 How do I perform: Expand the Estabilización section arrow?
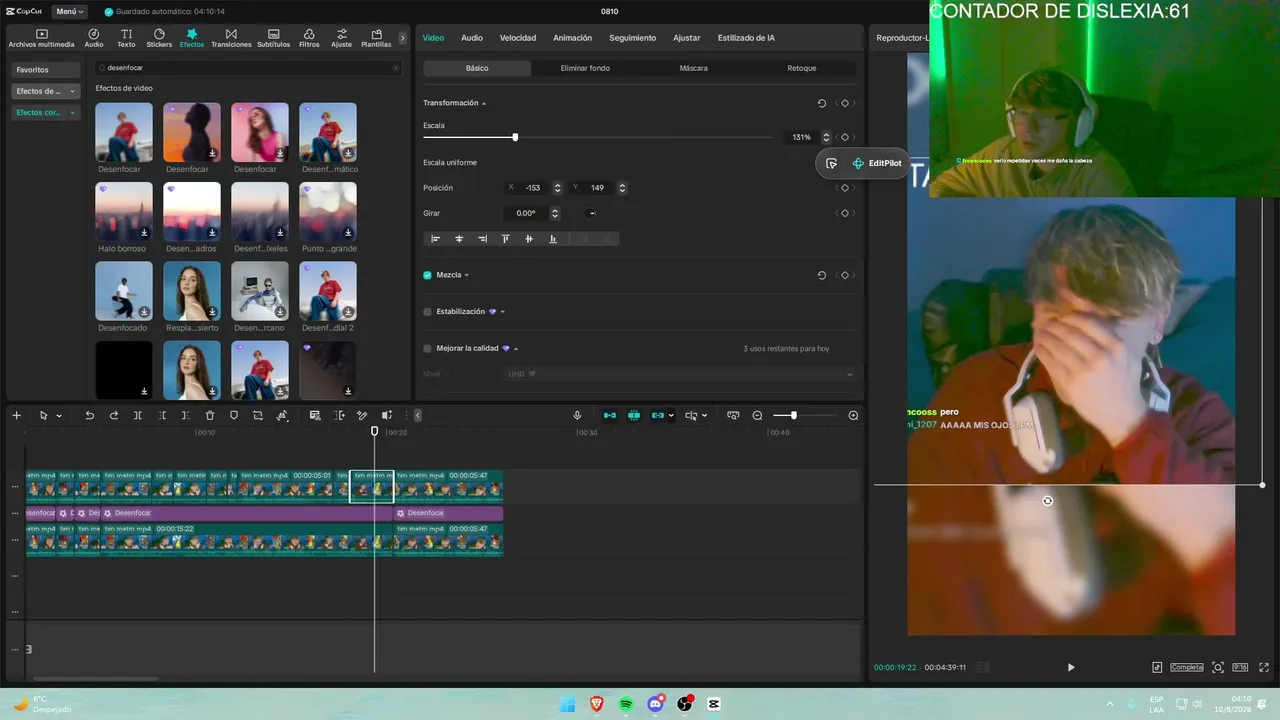[502, 312]
